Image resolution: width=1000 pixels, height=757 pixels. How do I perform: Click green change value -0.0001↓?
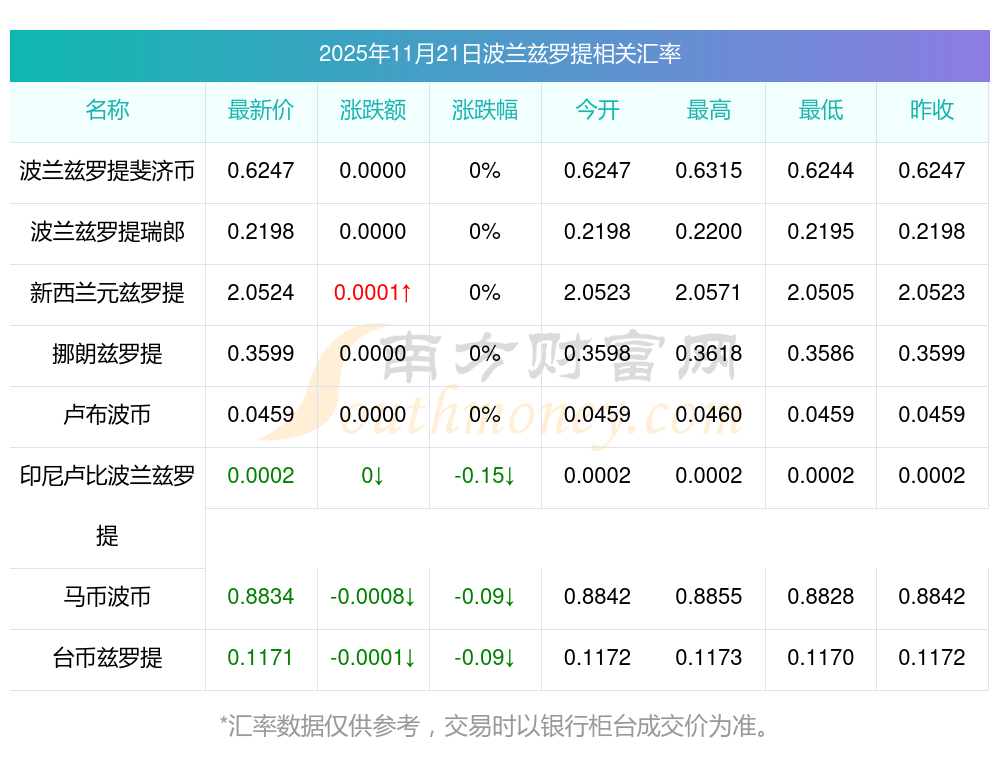coord(372,658)
